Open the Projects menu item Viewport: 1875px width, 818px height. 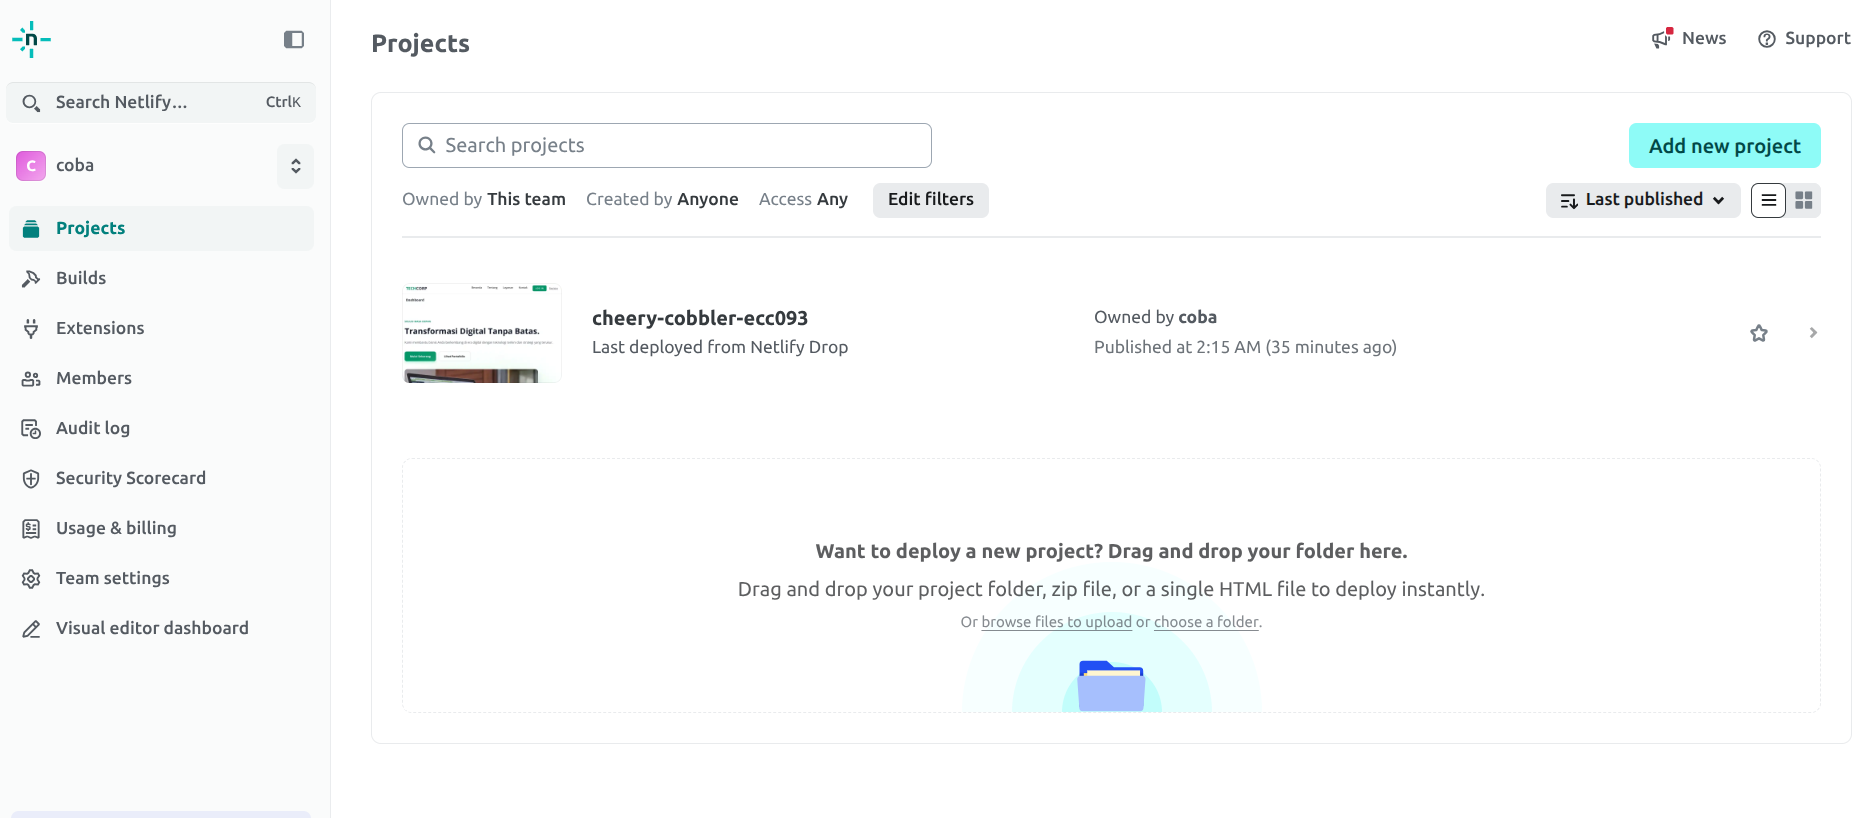point(161,229)
